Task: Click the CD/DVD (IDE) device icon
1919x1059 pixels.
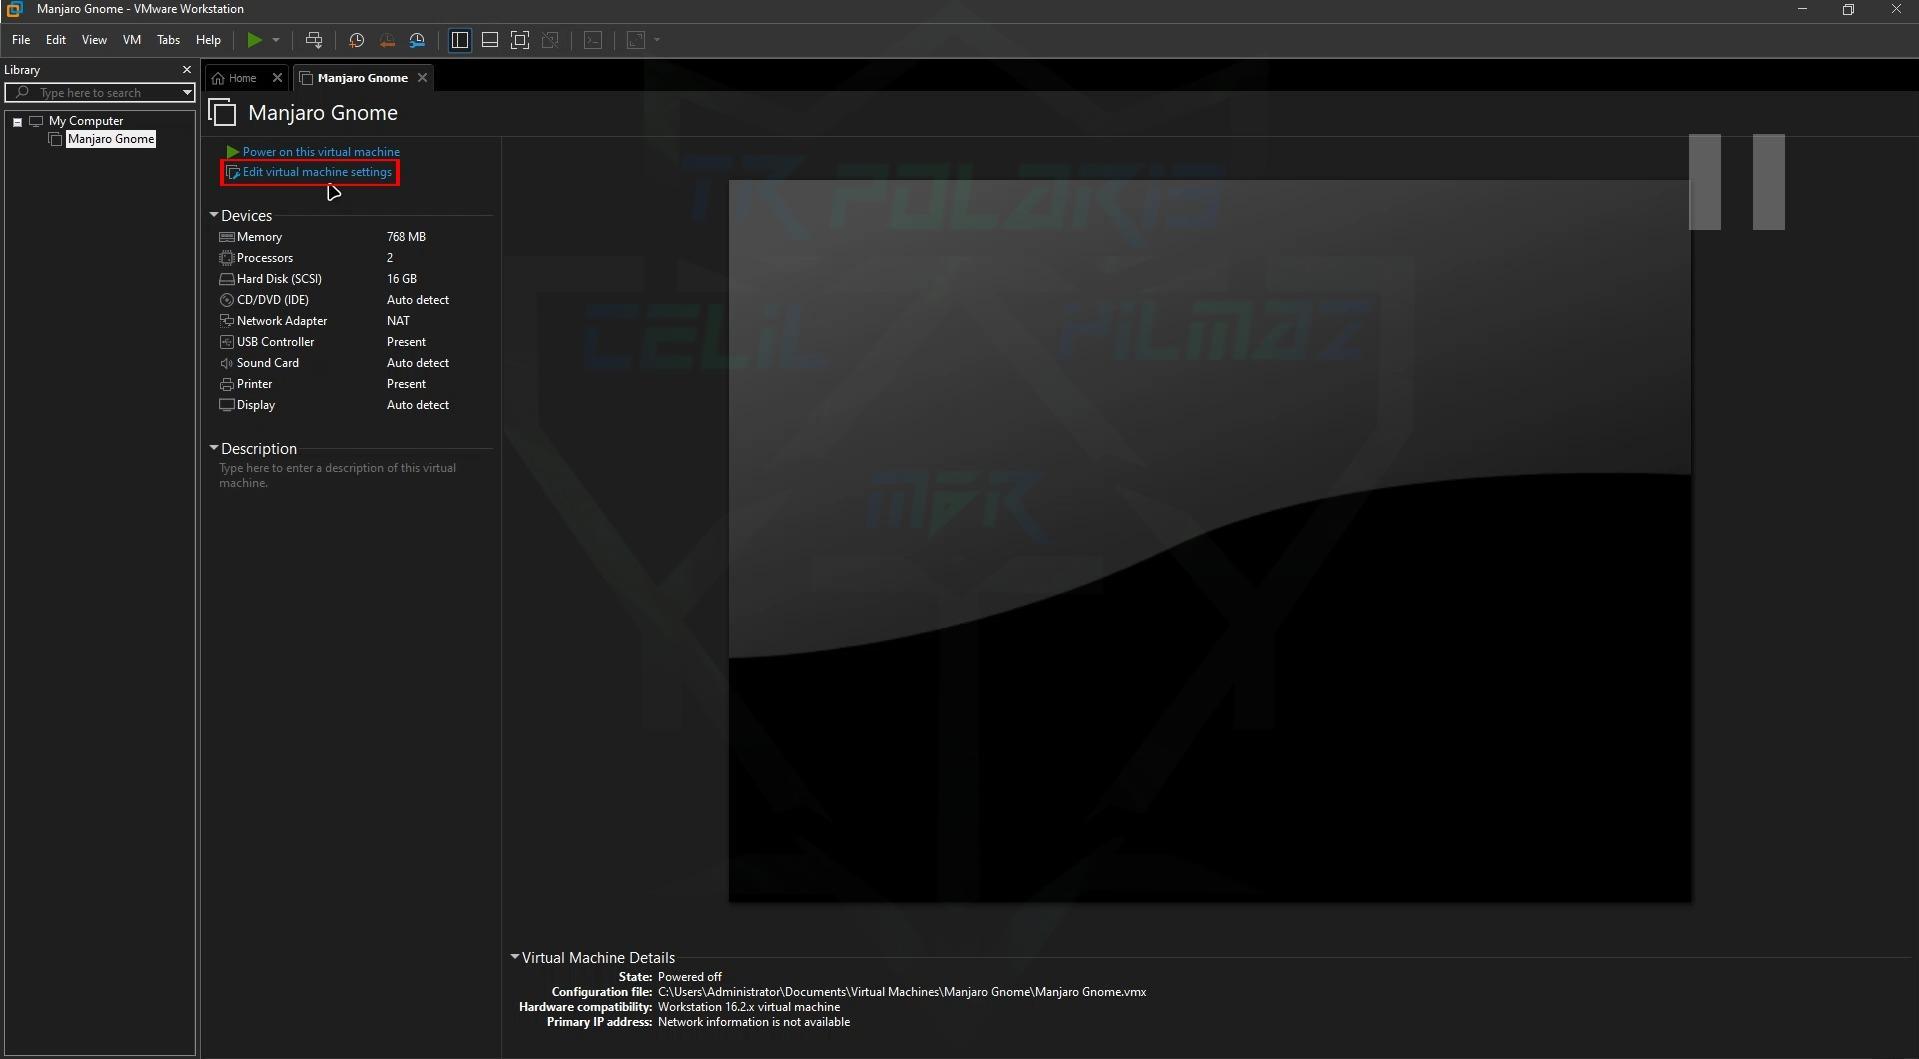Action: pos(227,300)
